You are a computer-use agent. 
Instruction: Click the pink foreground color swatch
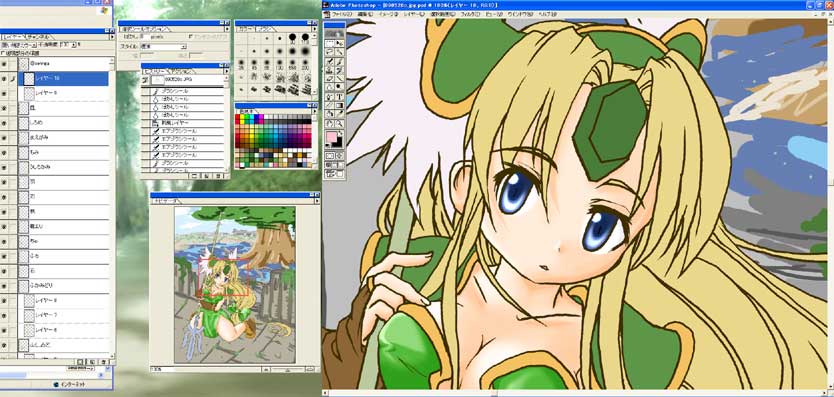[x=331, y=136]
